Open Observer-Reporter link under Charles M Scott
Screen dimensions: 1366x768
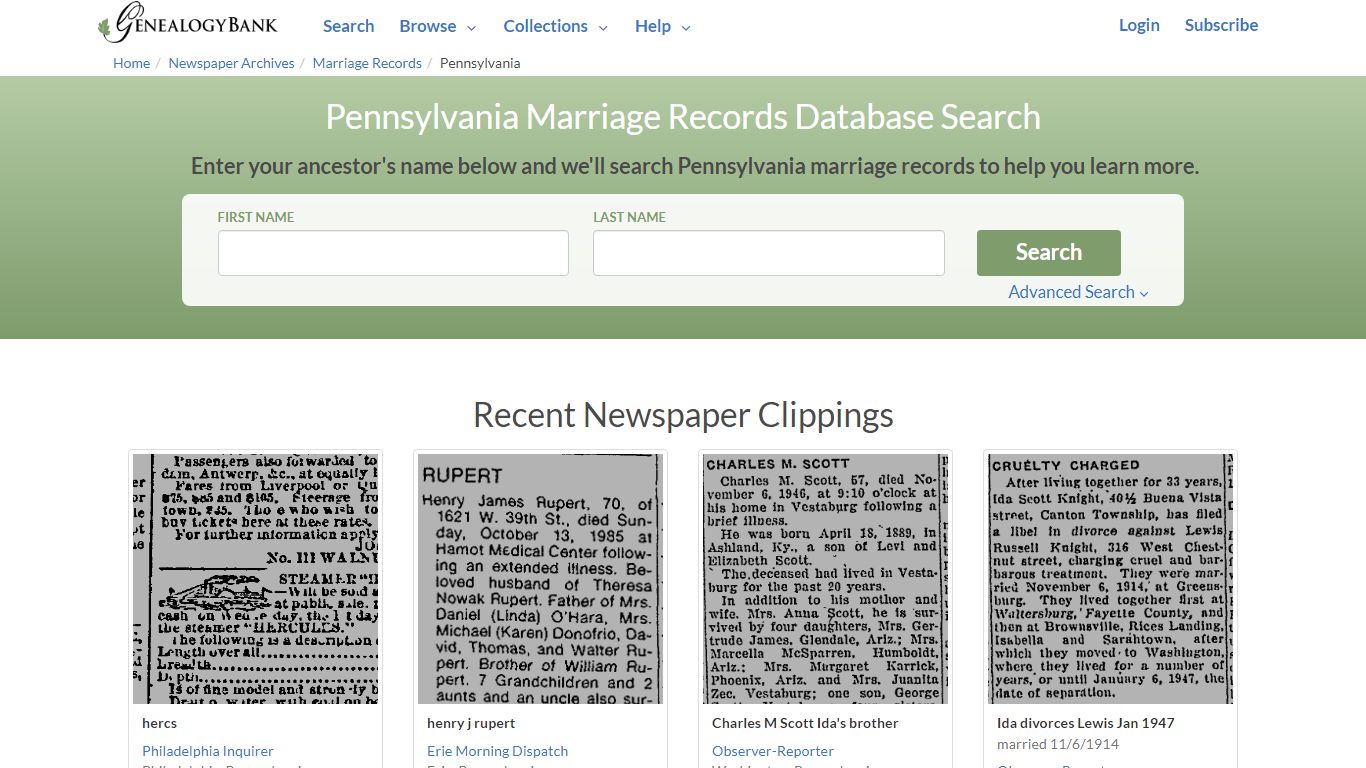pyautogui.click(x=773, y=751)
